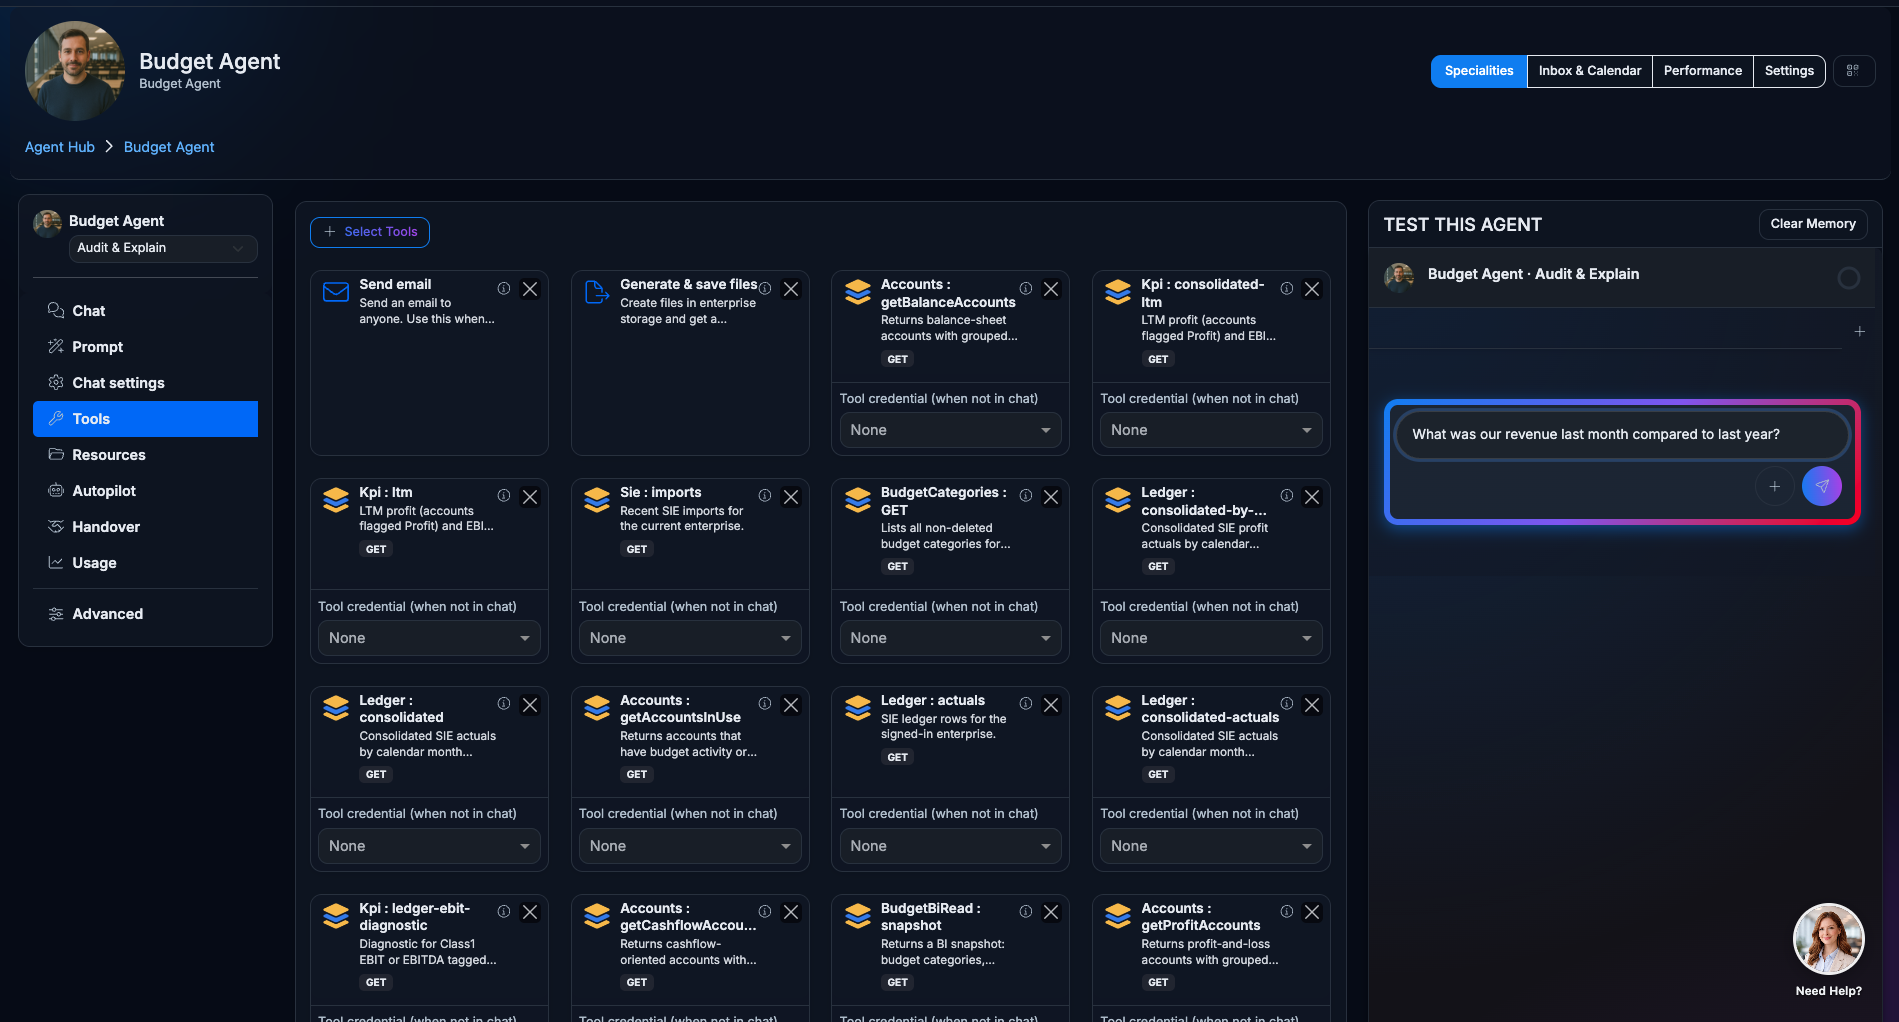Open credential dropdown for Ledger : consolidated-by-...
This screenshot has width=1899, height=1022.
(1211, 638)
